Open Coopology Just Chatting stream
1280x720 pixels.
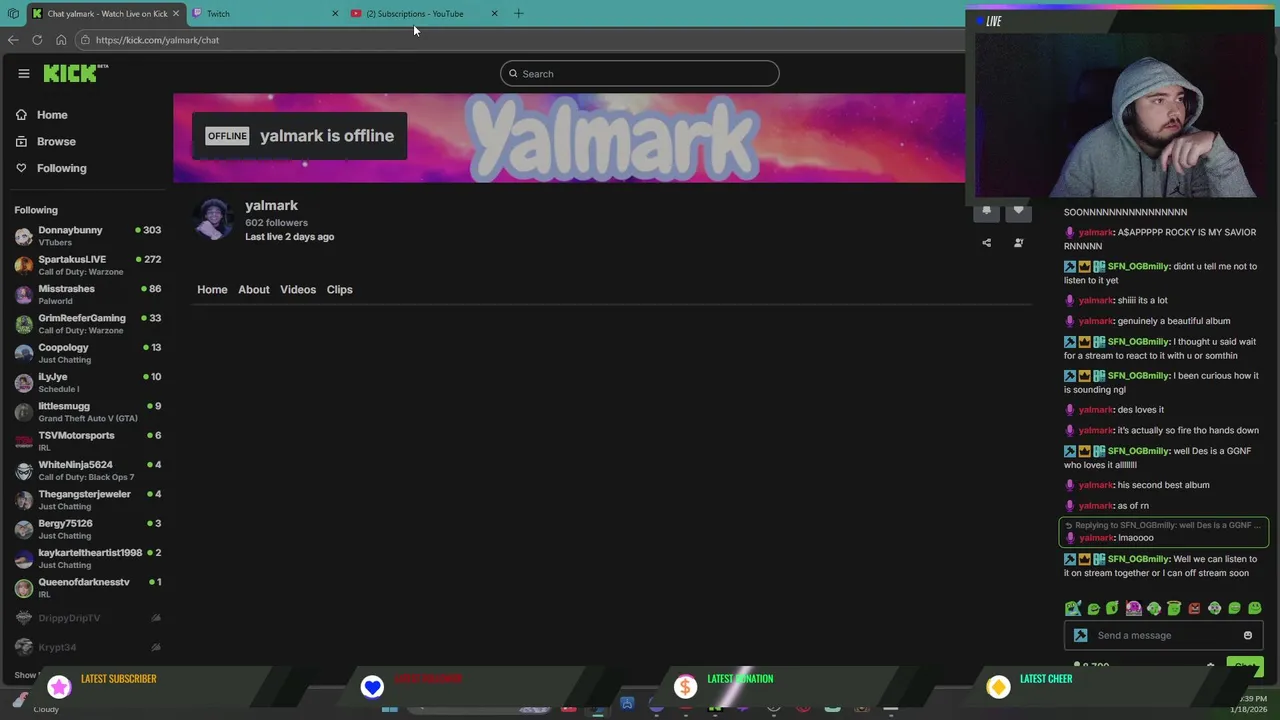click(x=88, y=353)
